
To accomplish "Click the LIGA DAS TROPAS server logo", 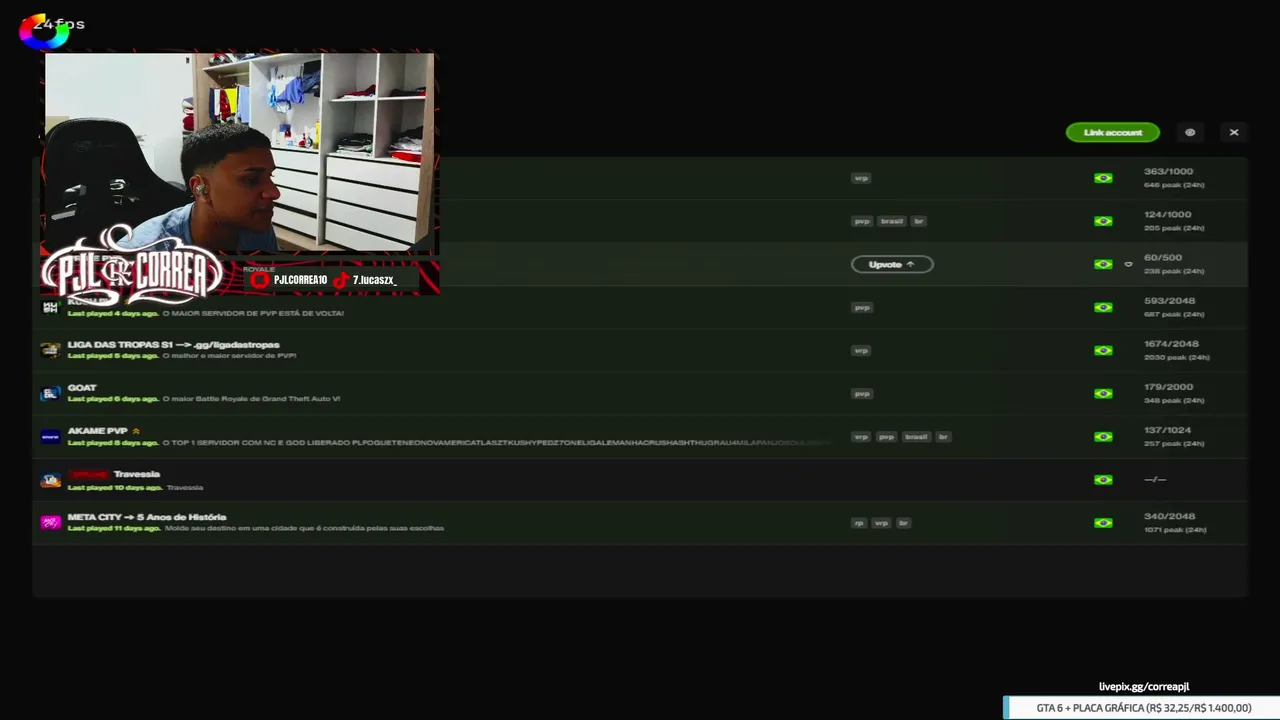I will tap(50, 350).
